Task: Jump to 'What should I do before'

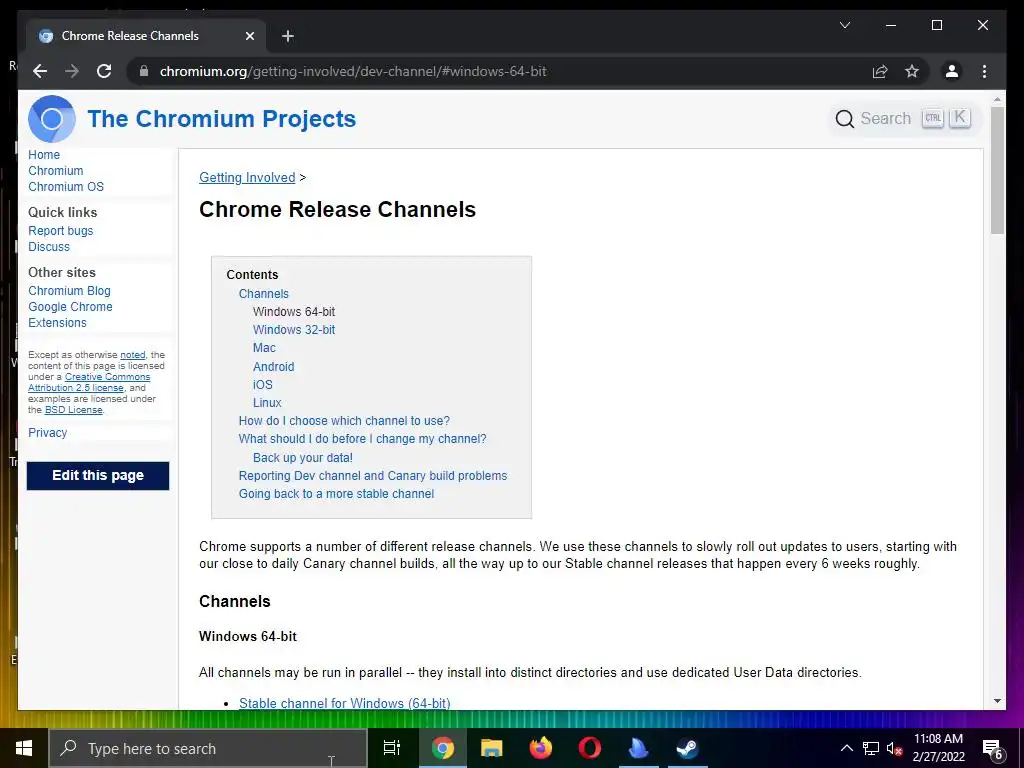Action: click(362, 439)
